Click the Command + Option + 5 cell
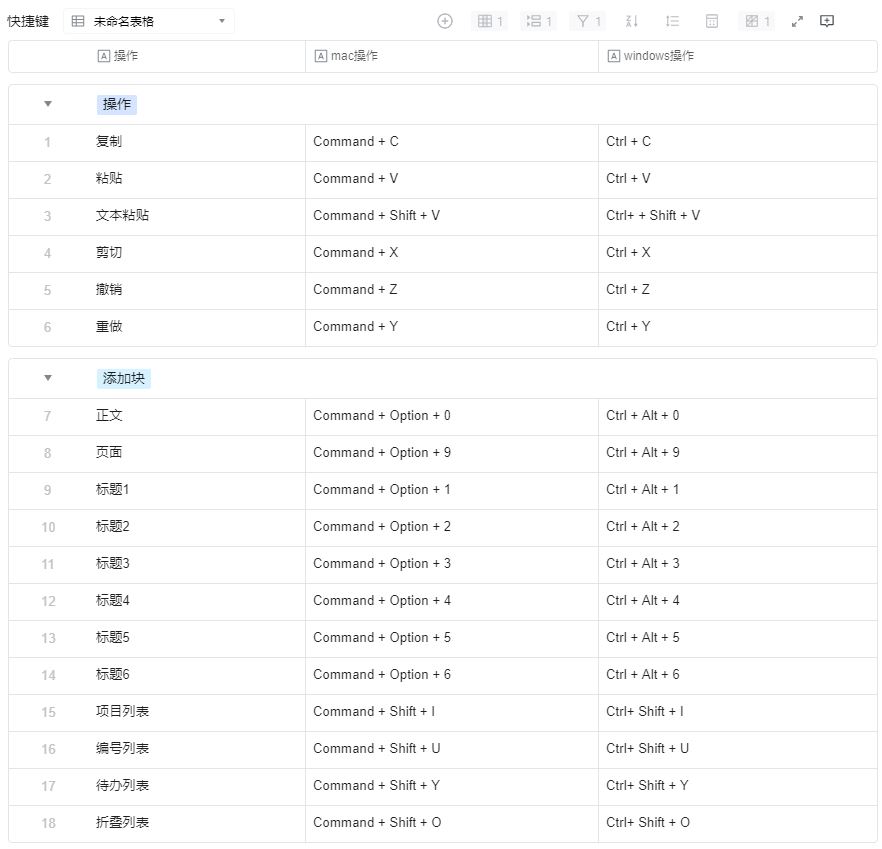The height and width of the screenshot is (849, 882). point(452,639)
